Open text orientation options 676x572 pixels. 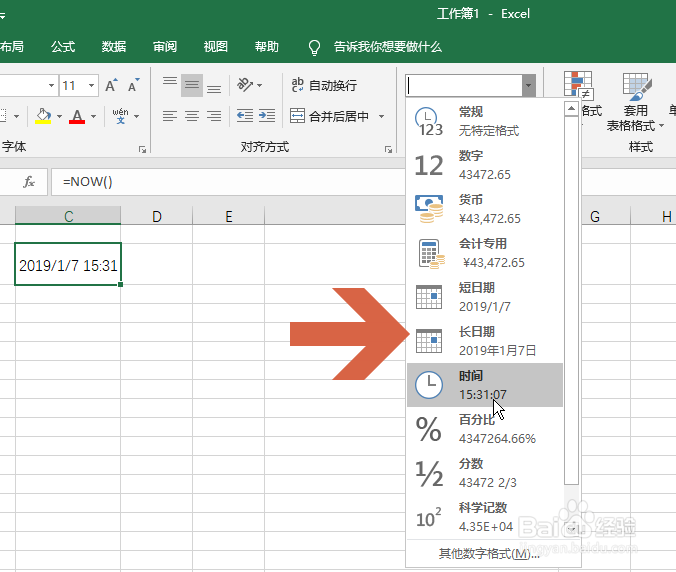click(x=245, y=85)
